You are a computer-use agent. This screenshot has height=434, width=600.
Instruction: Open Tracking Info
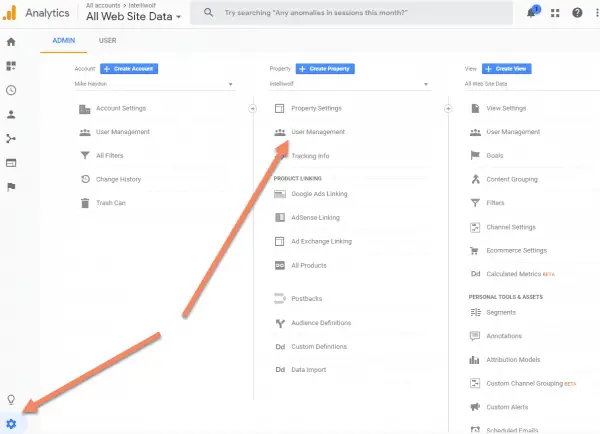310,156
